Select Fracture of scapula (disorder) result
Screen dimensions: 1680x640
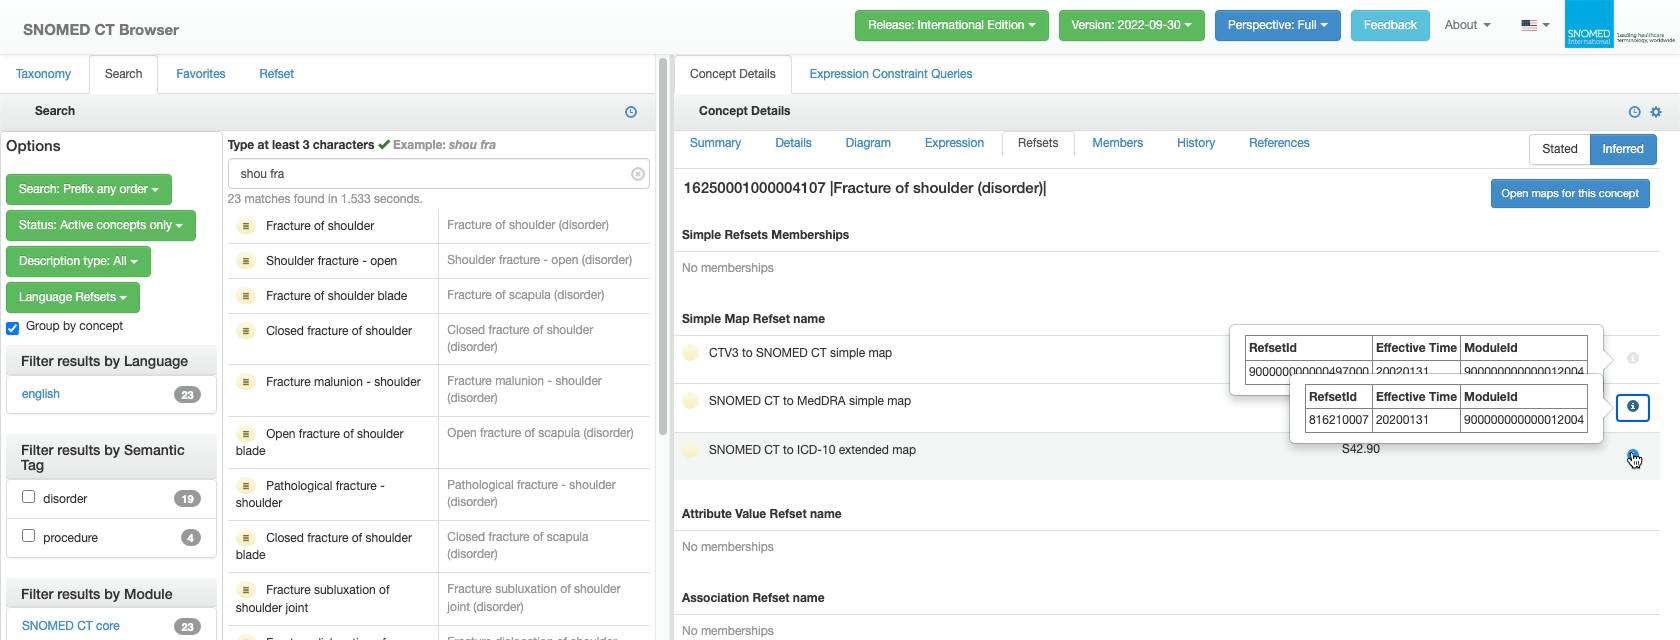[x=526, y=295]
